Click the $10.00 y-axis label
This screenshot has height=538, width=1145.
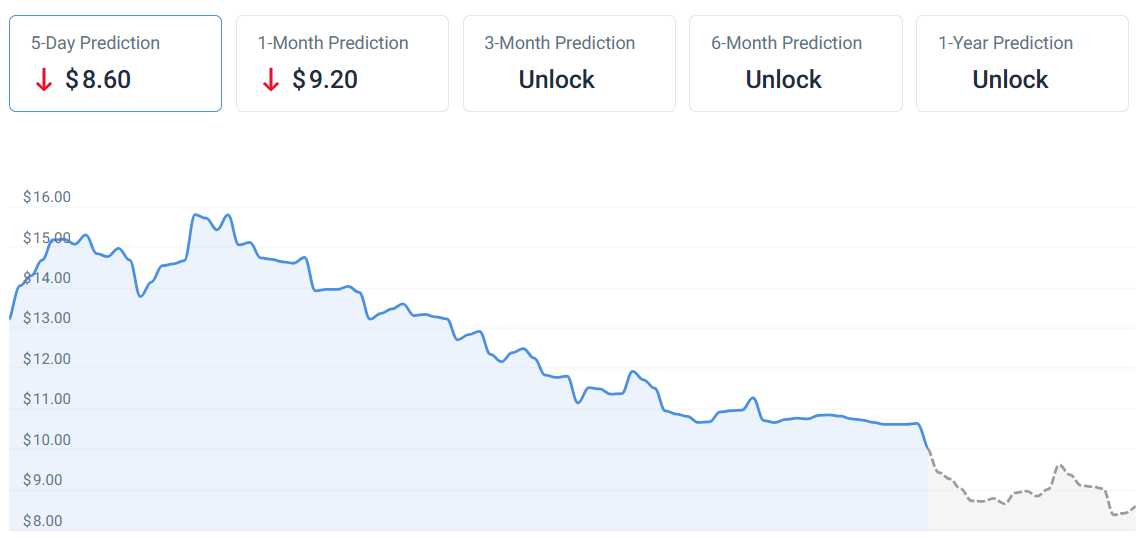click(47, 440)
